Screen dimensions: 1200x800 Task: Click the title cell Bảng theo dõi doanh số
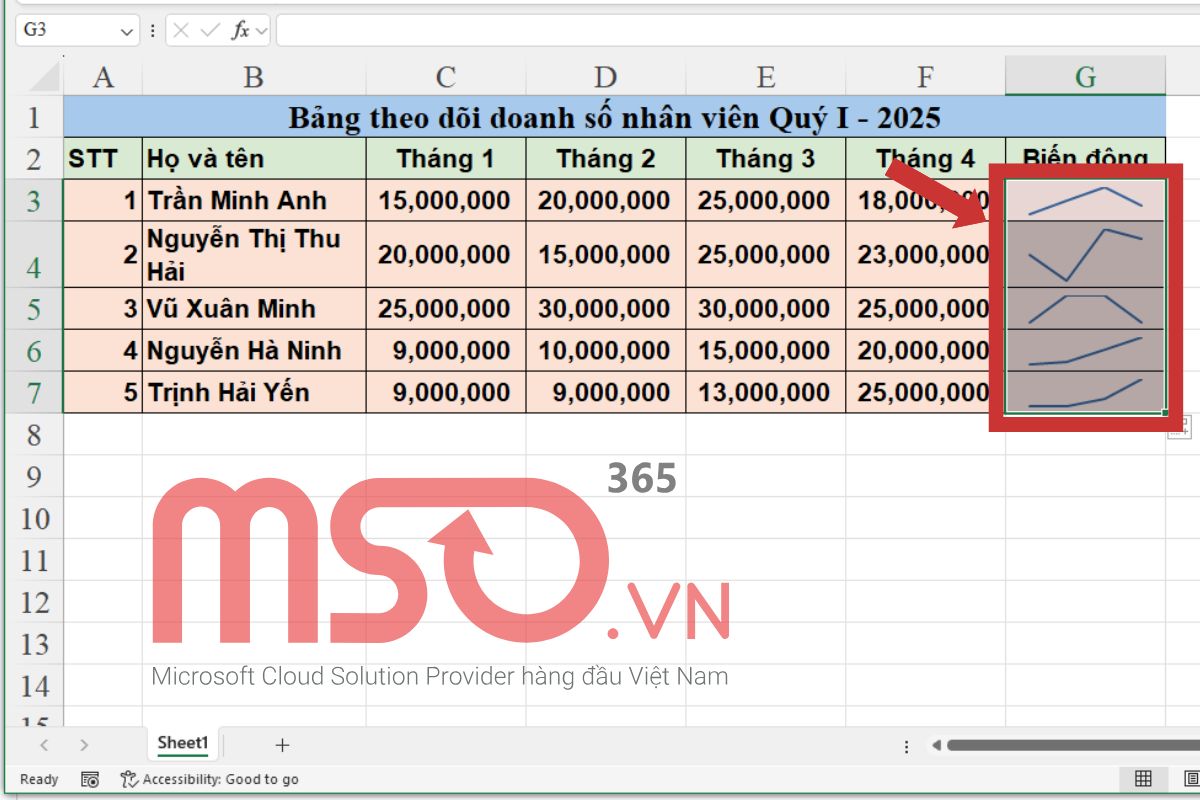point(615,117)
